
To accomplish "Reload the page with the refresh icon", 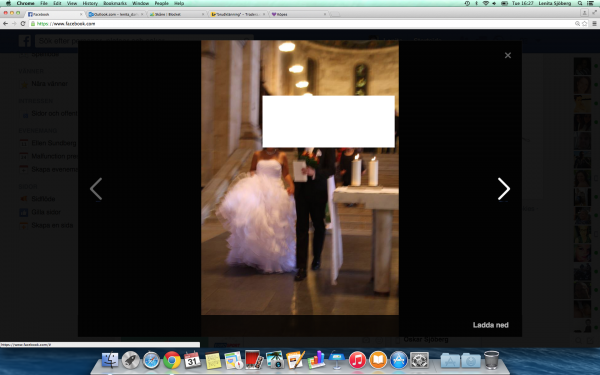I will pos(23,23).
